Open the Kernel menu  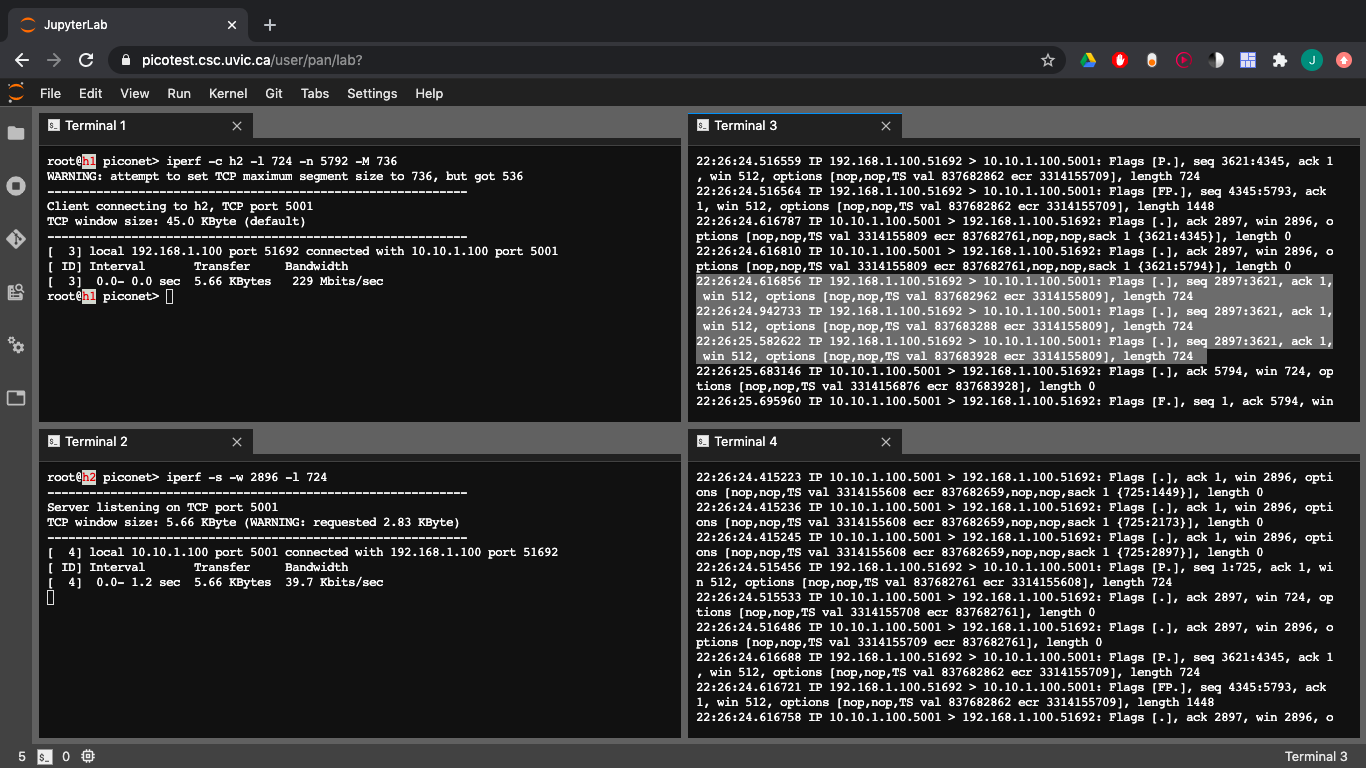(x=228, y=93)
